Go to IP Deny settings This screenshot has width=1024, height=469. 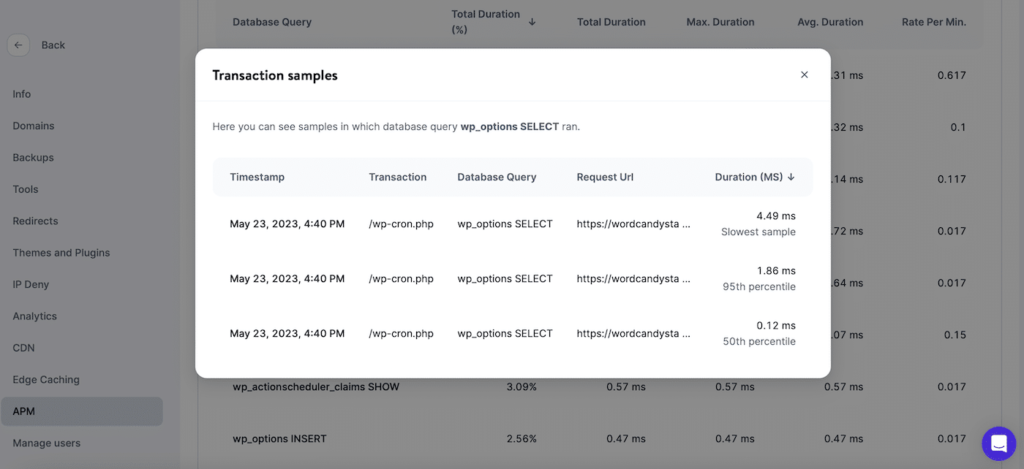(x=30, y=285)
